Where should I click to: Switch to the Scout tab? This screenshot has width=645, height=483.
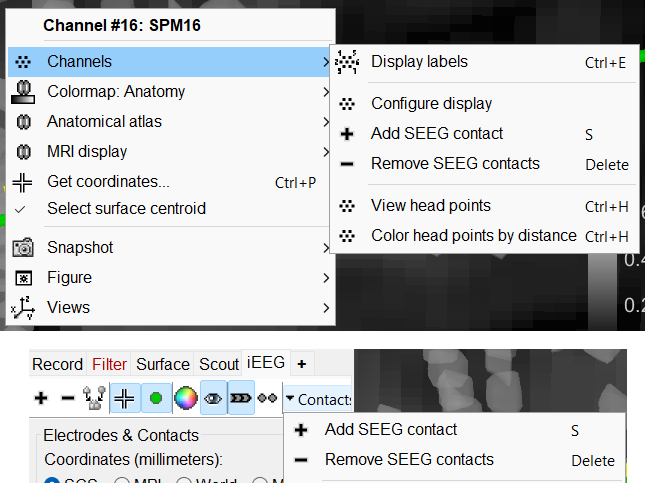coord(218,364)
